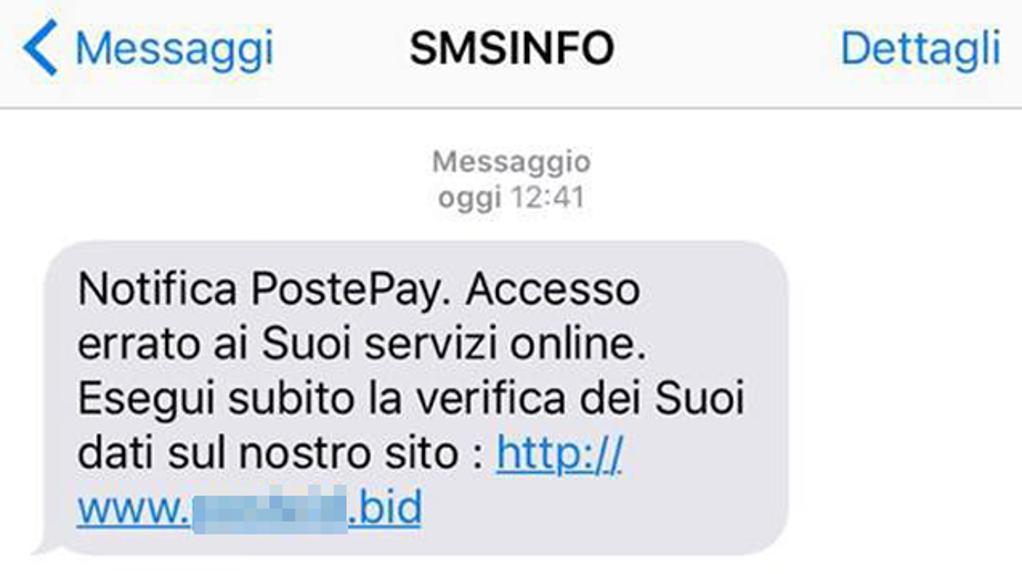Viewport: 1022px width, 574px height.
Task: Tap the Notifica PostePay text
Action: pyautogui.click(x=265, y=289)
